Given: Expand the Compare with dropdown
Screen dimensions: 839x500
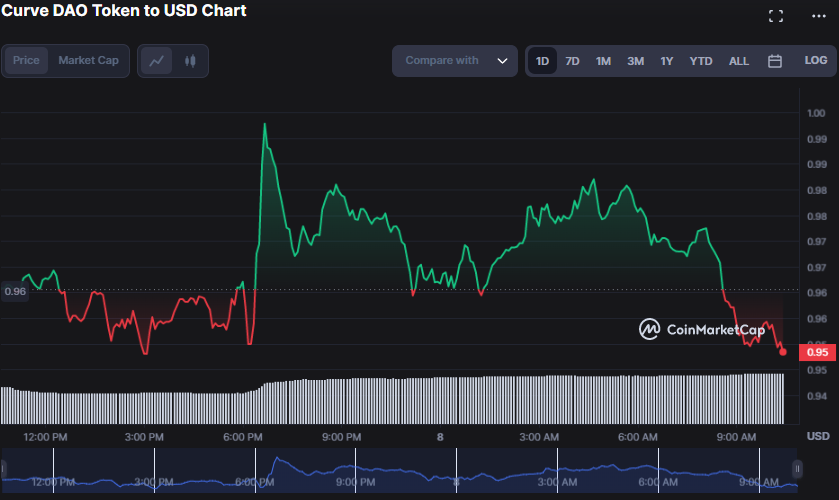Looking at the screenshot, I should click(455, 60).
